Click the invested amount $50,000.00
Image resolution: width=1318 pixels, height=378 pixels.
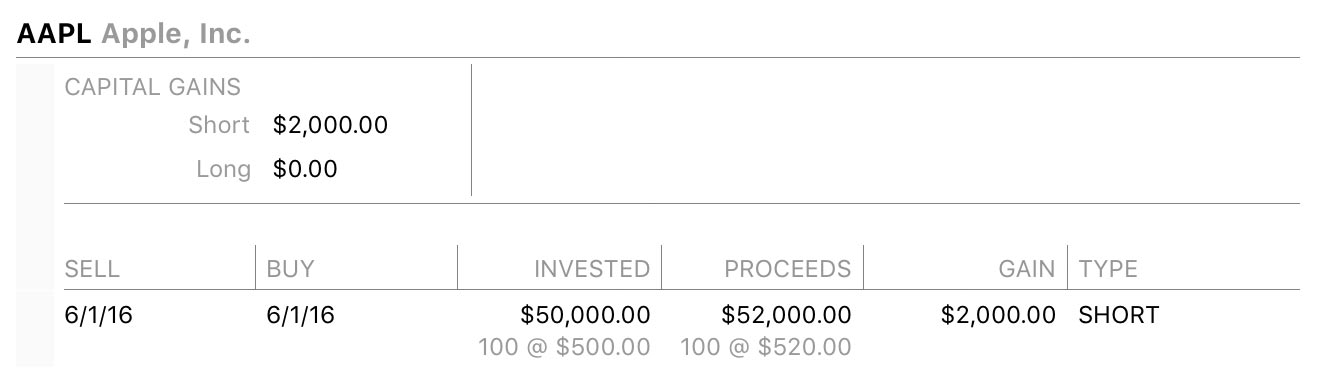click(586, 316)
